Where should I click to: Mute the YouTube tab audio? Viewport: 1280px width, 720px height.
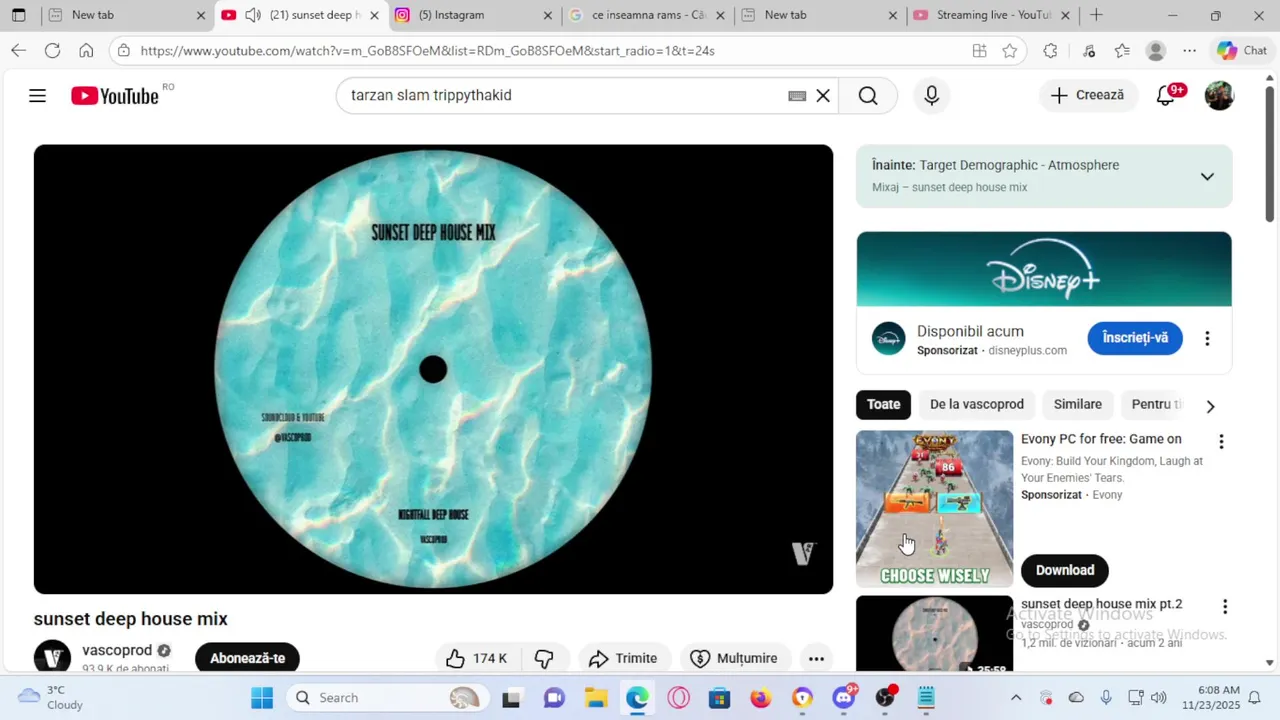coord(253,15)
